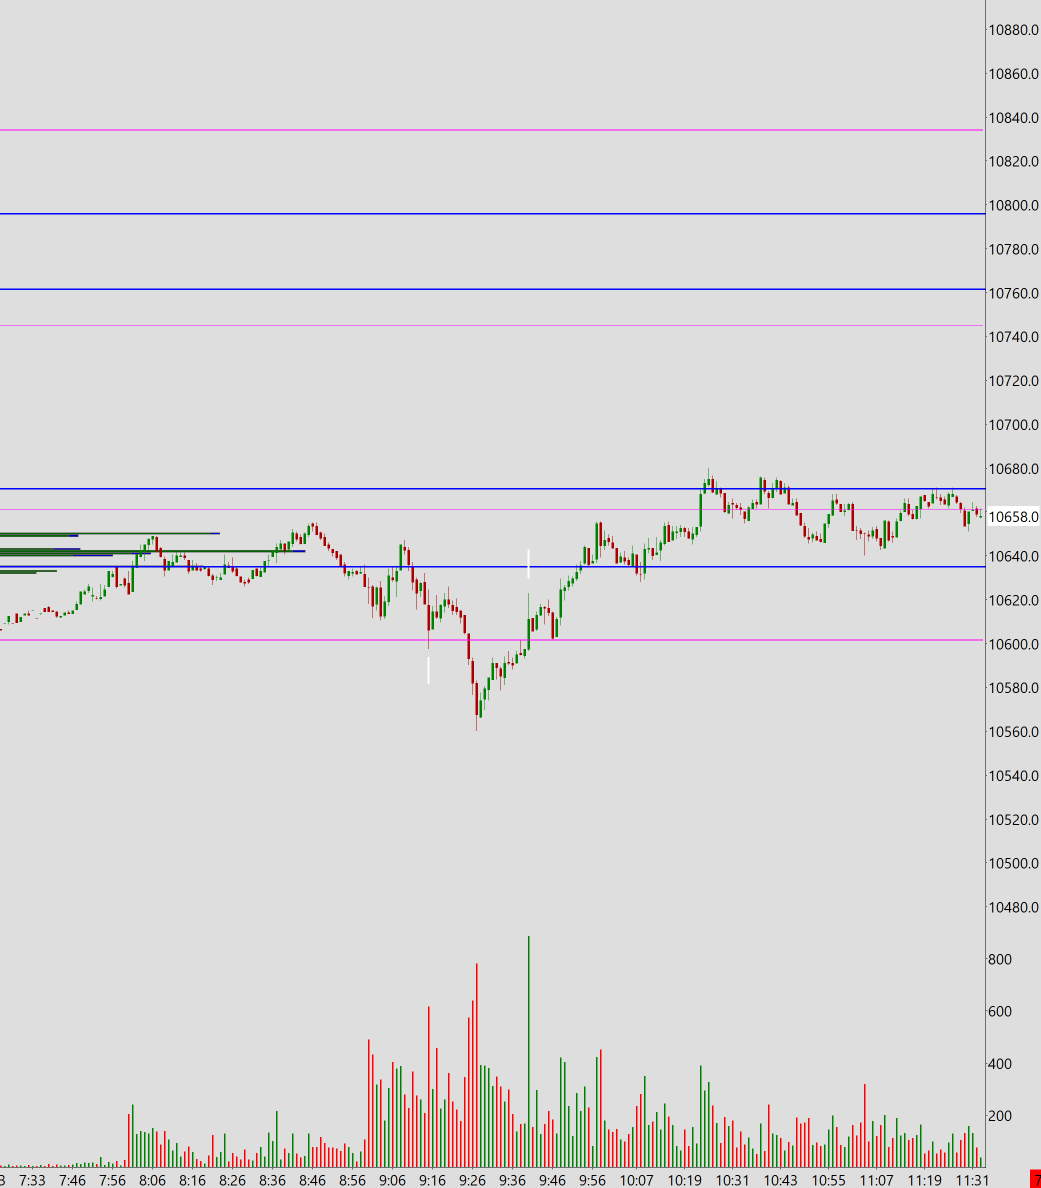Click the 10:31 time axis label
The width and height of the screenshot is (1041, 1188).
tap(733, 1180)
